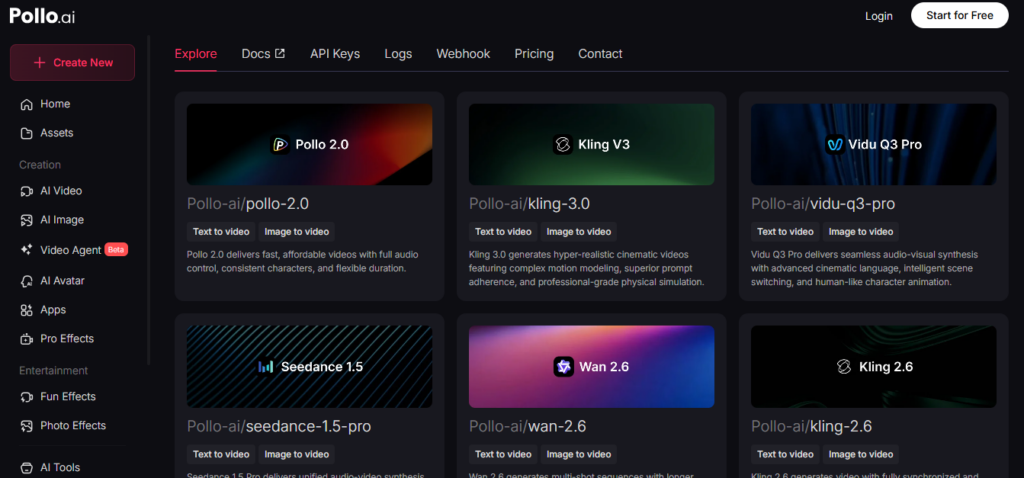This screenshot has height=478, width=1024.
Task: Click the Seedance 1.5 striped banner thumbnail
Action: click(x=310, y=367)
